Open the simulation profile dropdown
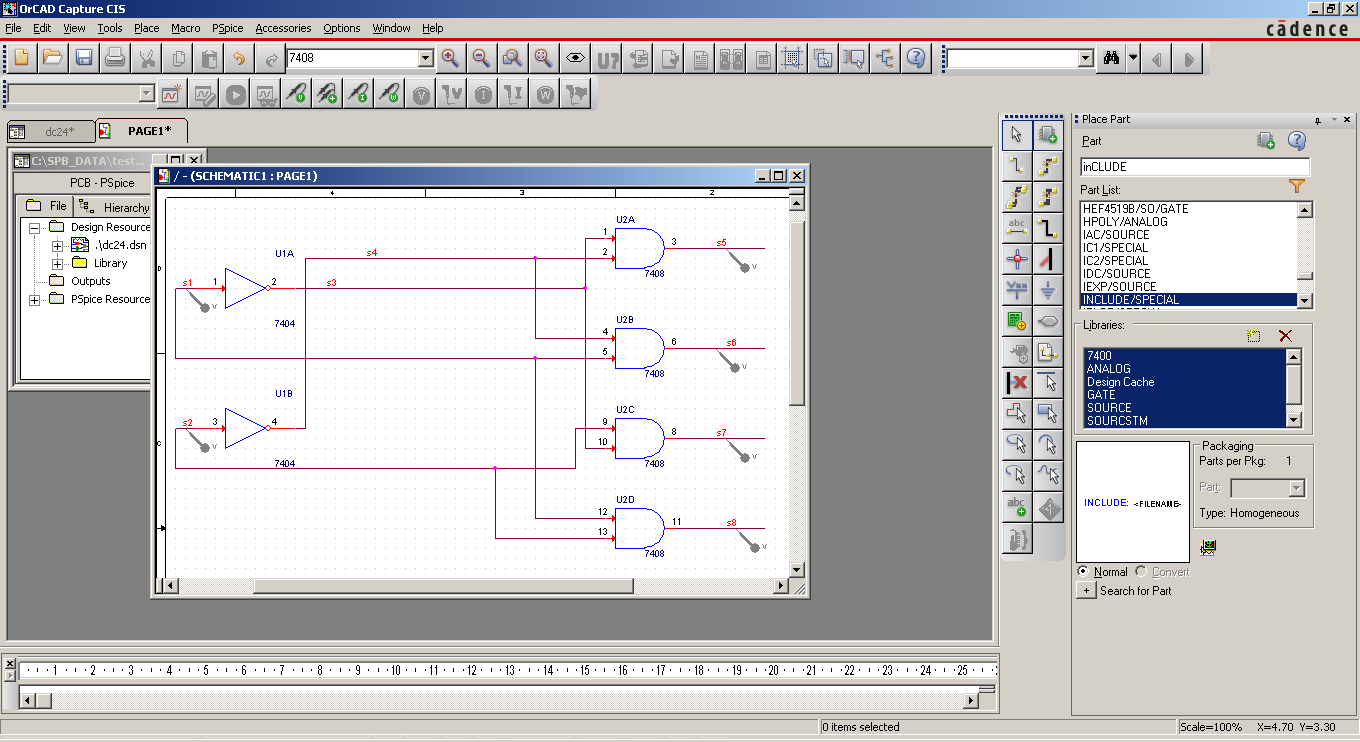This screenshot has width=1360, height=742. click(x=147, y=94)
